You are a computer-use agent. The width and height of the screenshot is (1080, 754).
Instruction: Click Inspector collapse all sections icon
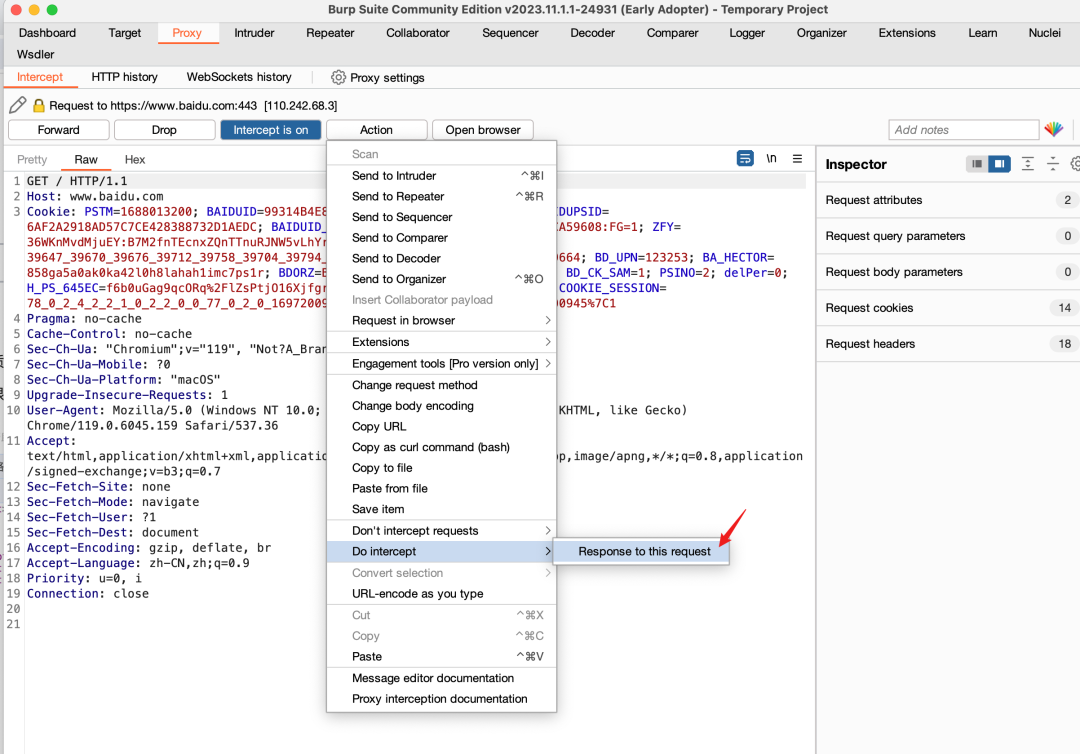(1052, 164)
